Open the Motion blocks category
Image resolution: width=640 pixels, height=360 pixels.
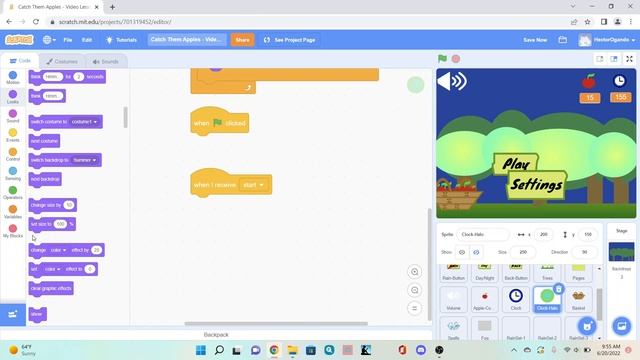[13, 78]
